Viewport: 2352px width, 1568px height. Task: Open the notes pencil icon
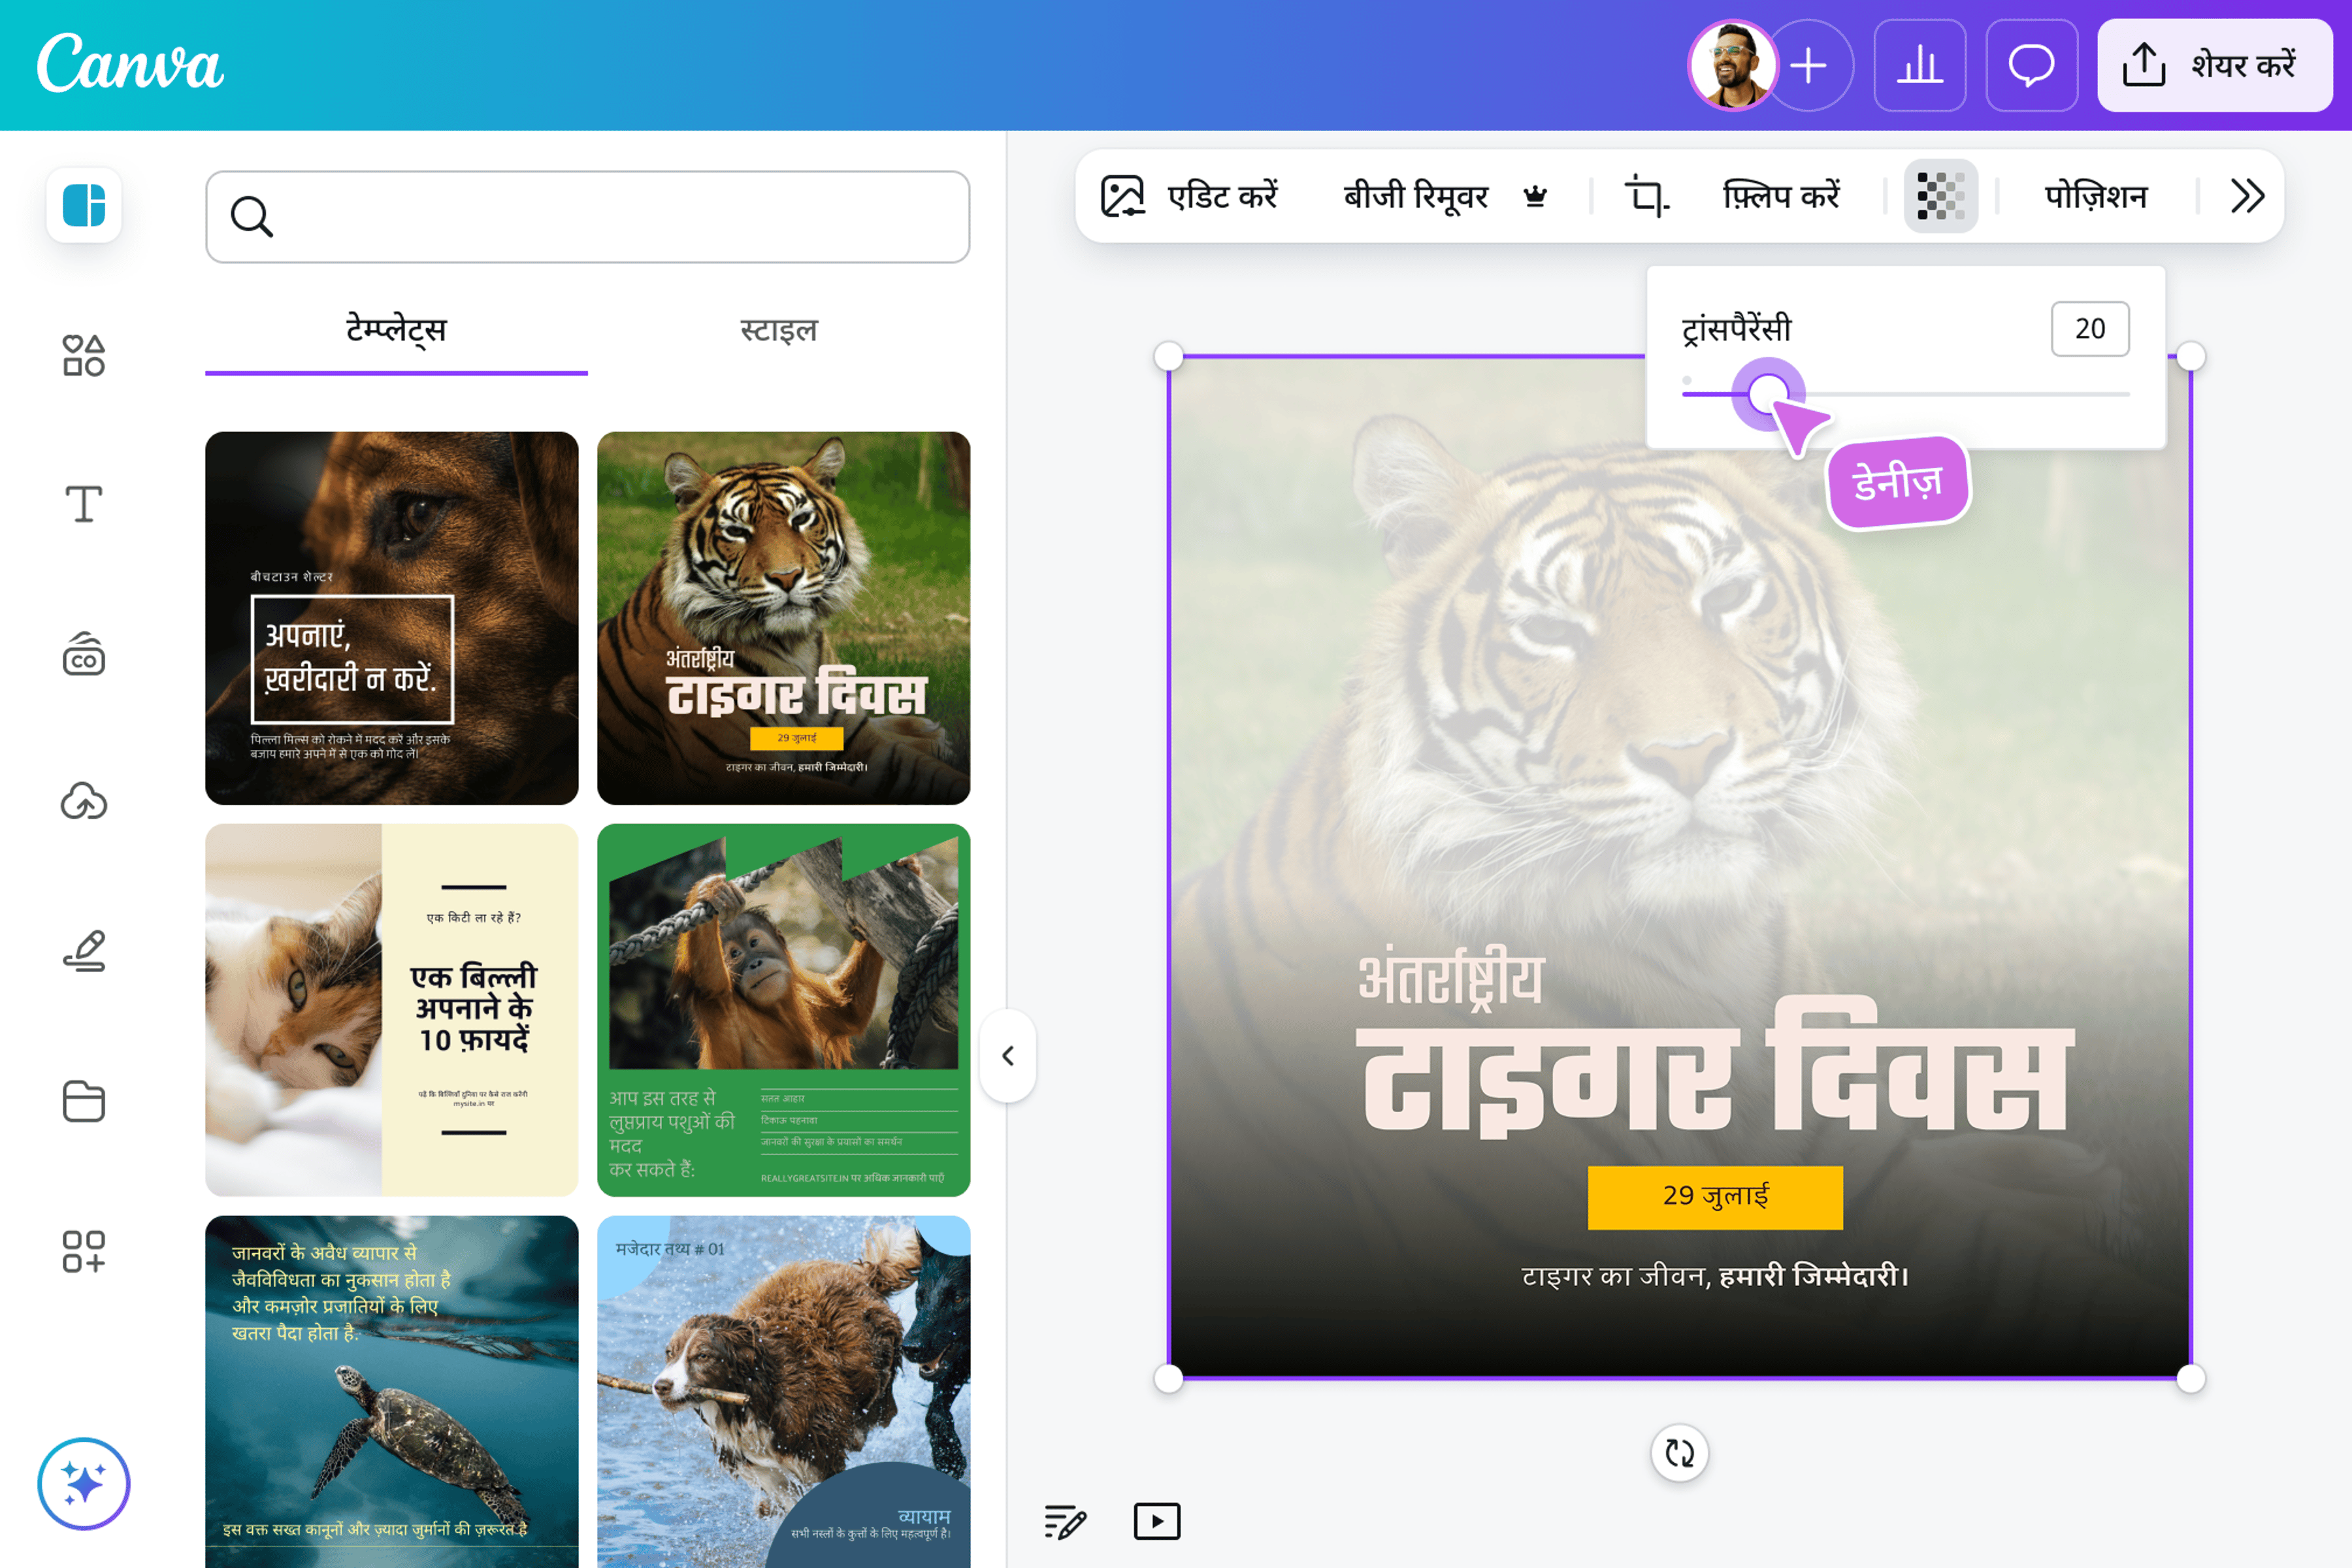[x=1065, y=1522]
